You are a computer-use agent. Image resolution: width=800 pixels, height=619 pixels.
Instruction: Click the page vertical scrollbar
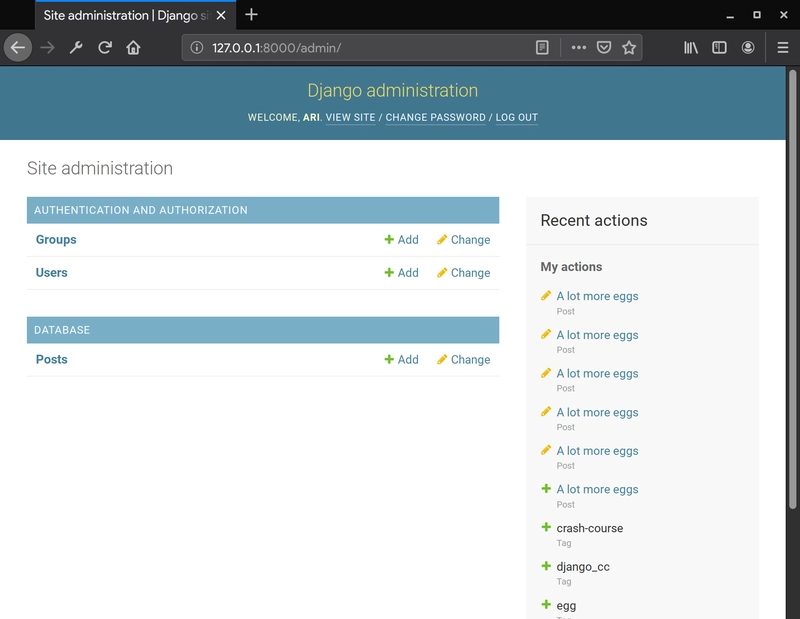tap(792, 289)
